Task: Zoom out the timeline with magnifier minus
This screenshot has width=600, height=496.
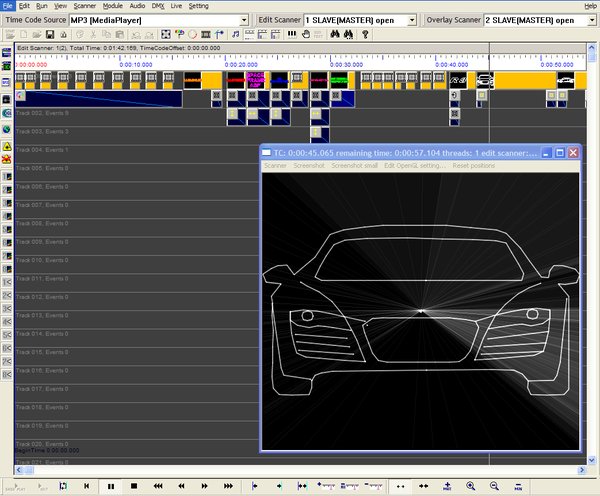Action: coord(494,486)
